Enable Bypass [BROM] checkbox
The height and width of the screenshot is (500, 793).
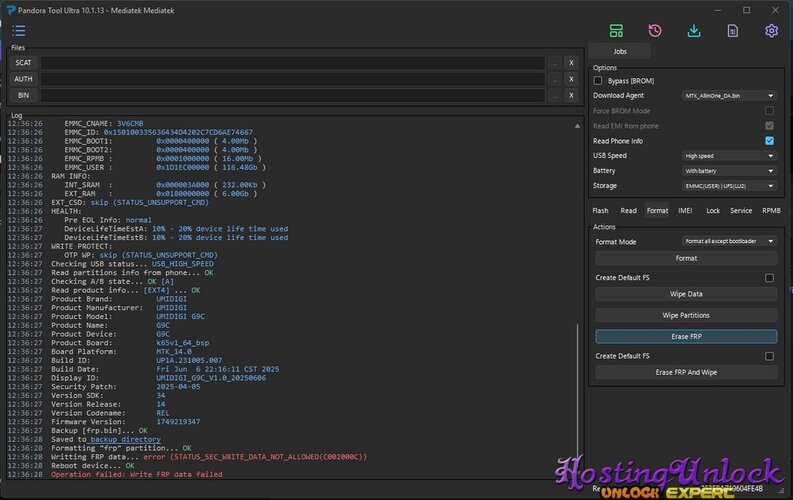(598, 81)
